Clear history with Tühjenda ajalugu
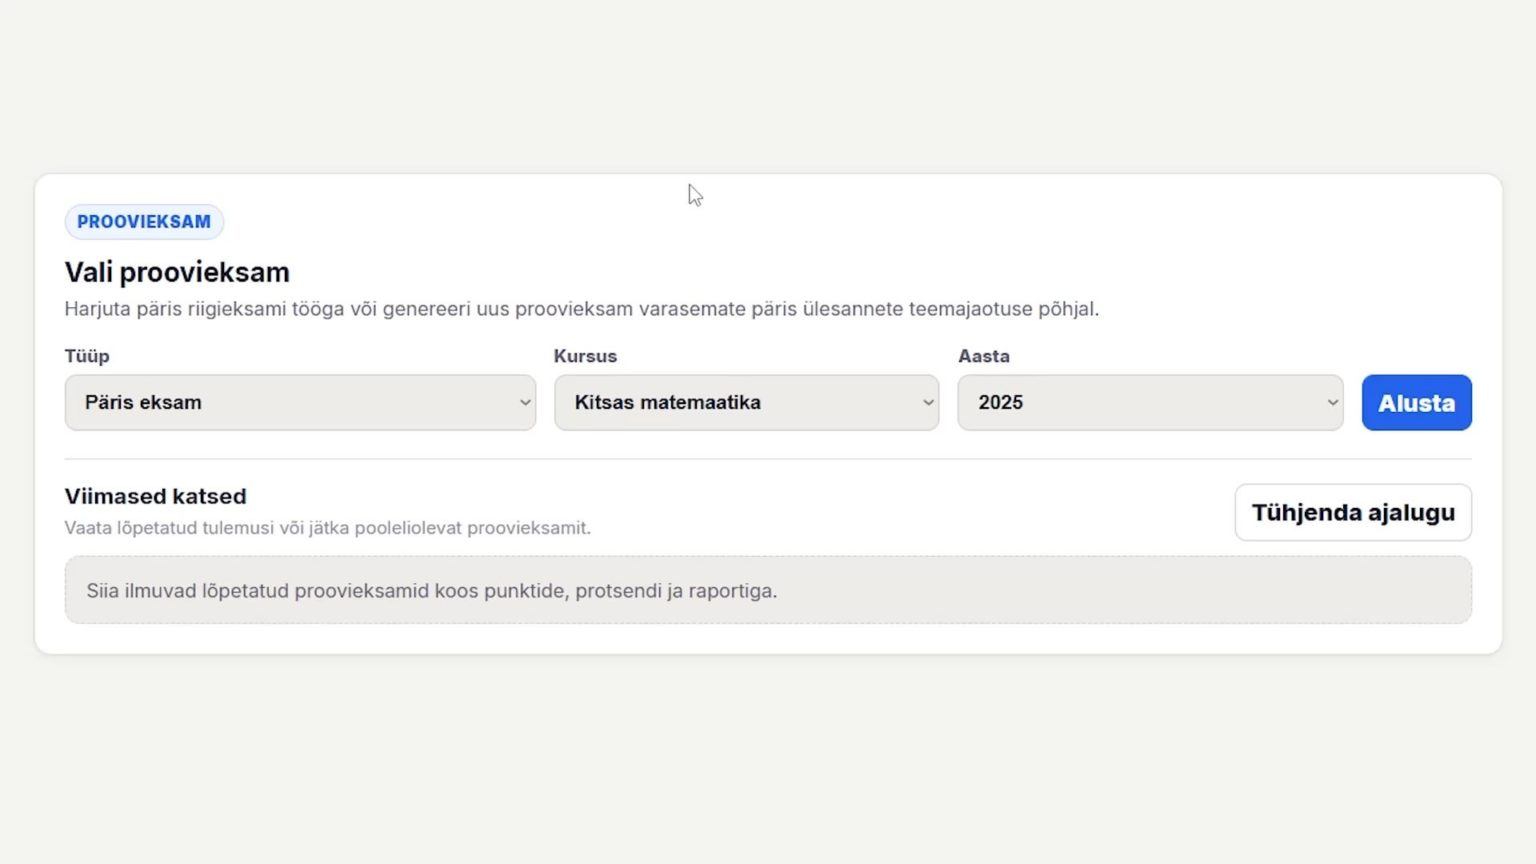This screenshot has width=1536, height=864. [1353, 512]
